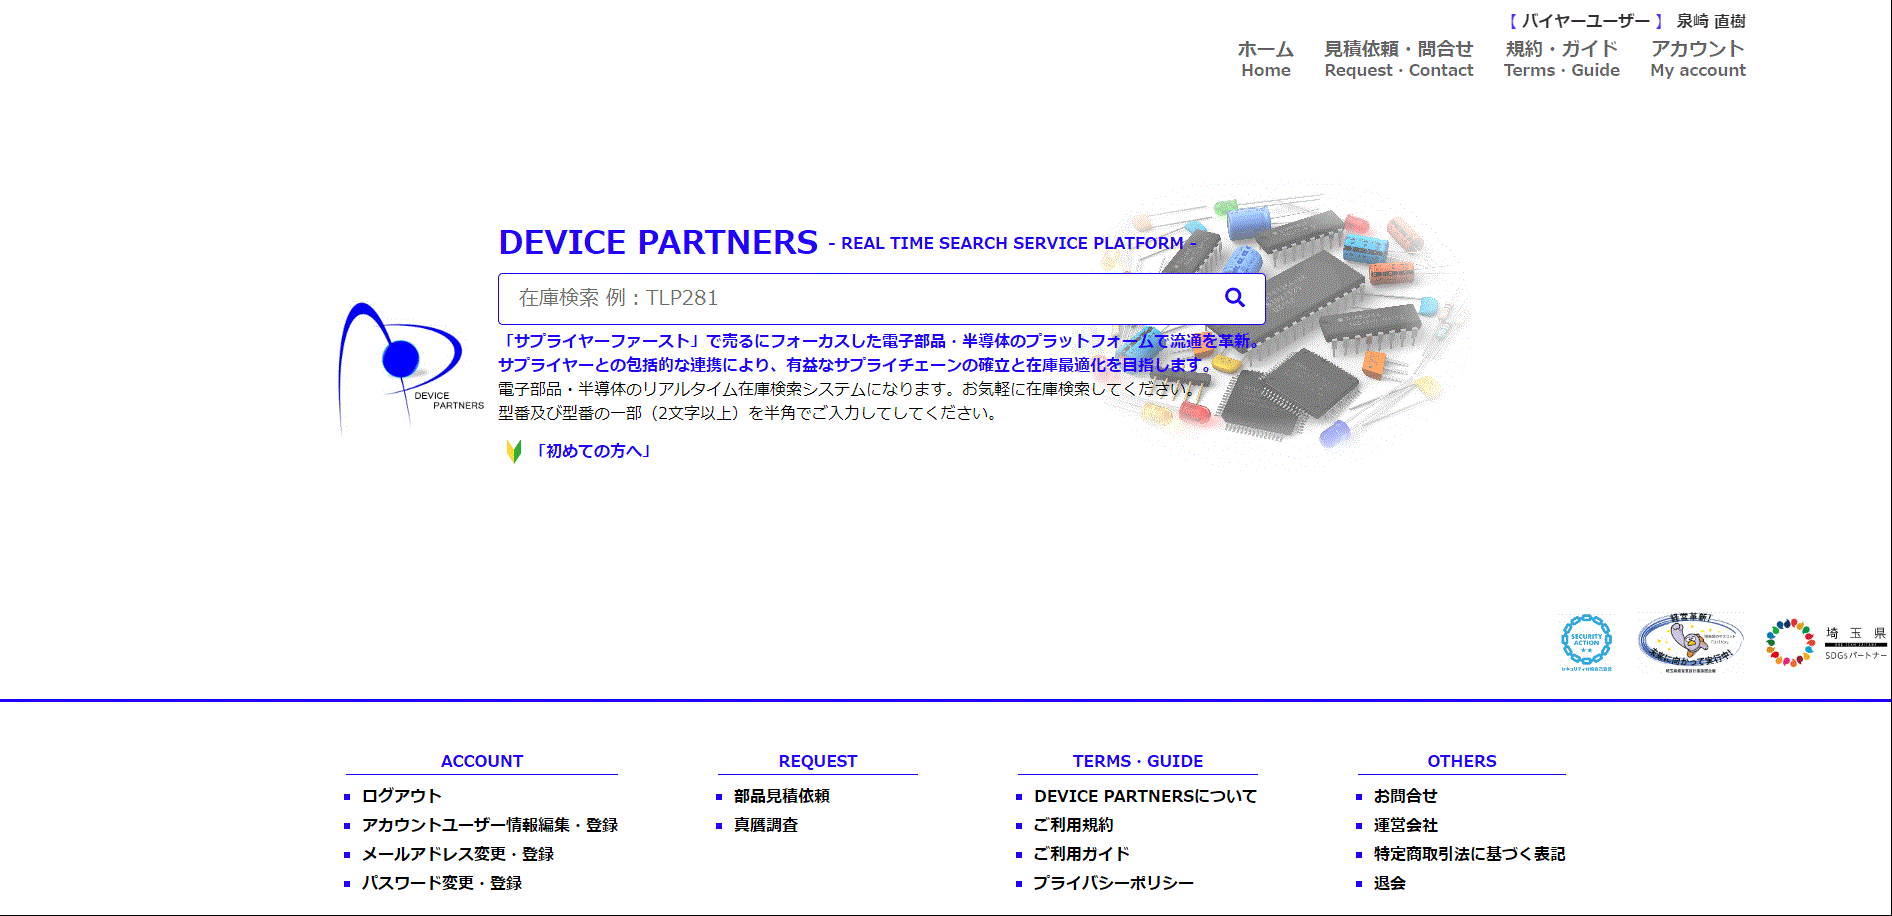Open the Security Action badge
1892x916 pixels.
[x=1587, y=643]
